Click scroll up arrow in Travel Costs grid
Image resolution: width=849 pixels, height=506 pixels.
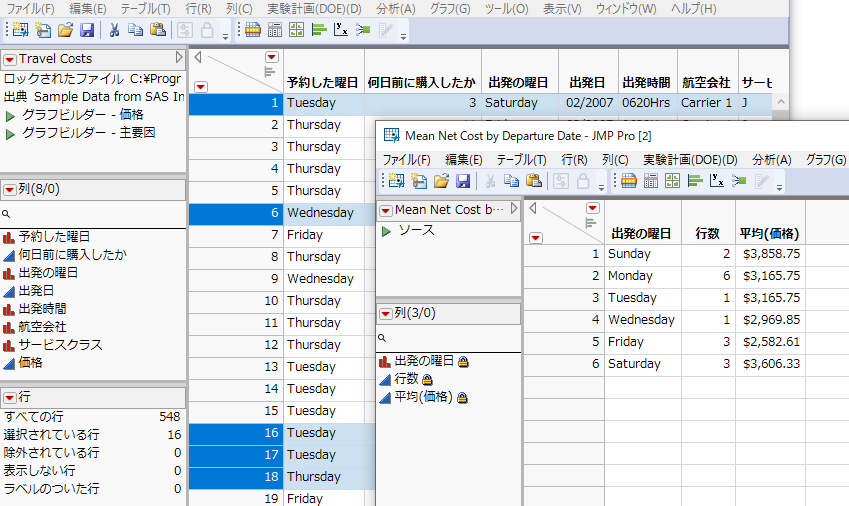pos(781,102)
